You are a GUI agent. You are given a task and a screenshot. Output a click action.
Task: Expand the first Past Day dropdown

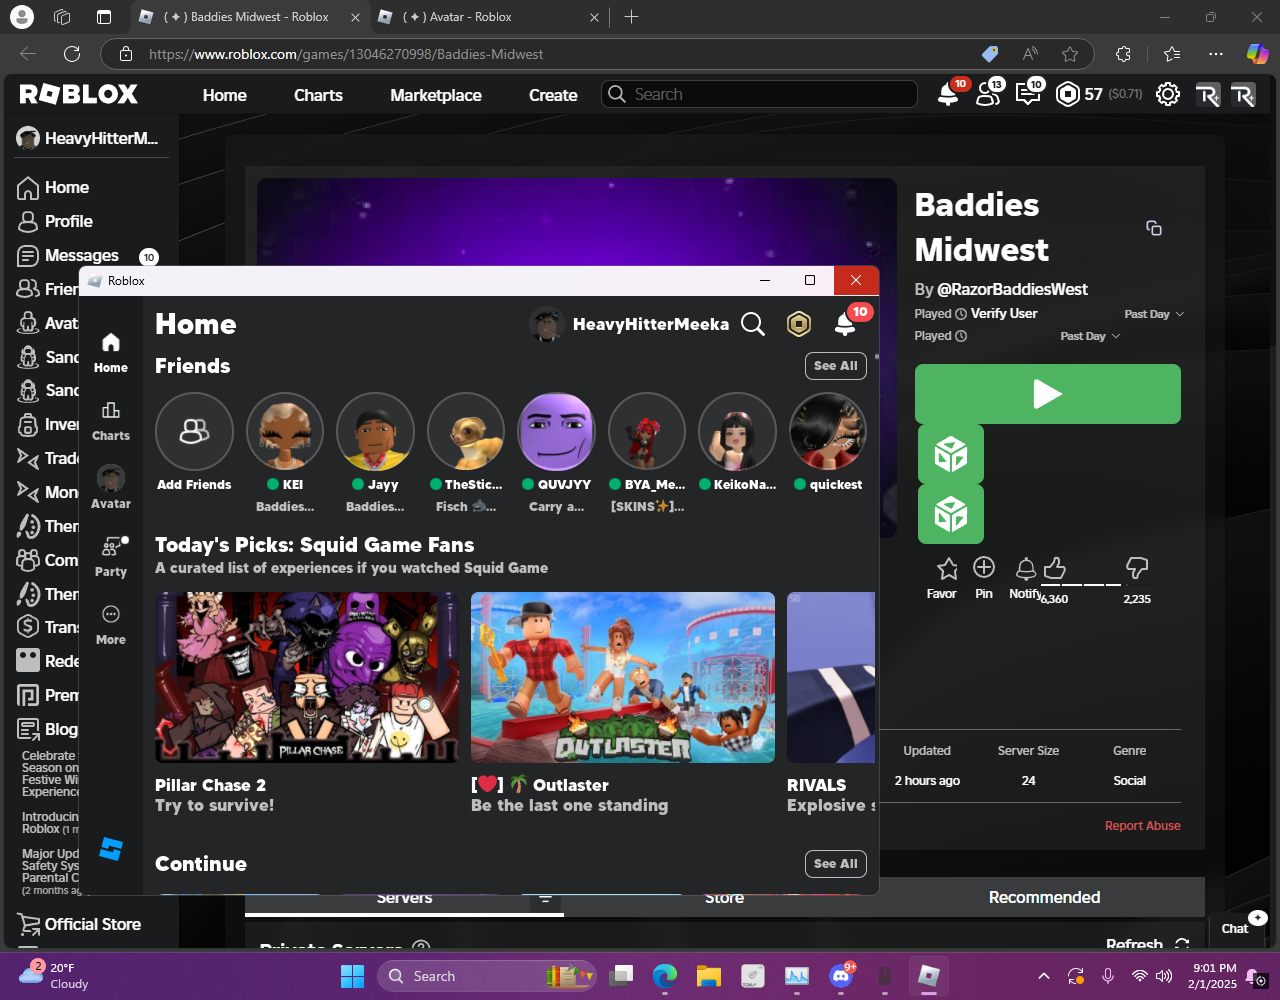point(1154,314)
